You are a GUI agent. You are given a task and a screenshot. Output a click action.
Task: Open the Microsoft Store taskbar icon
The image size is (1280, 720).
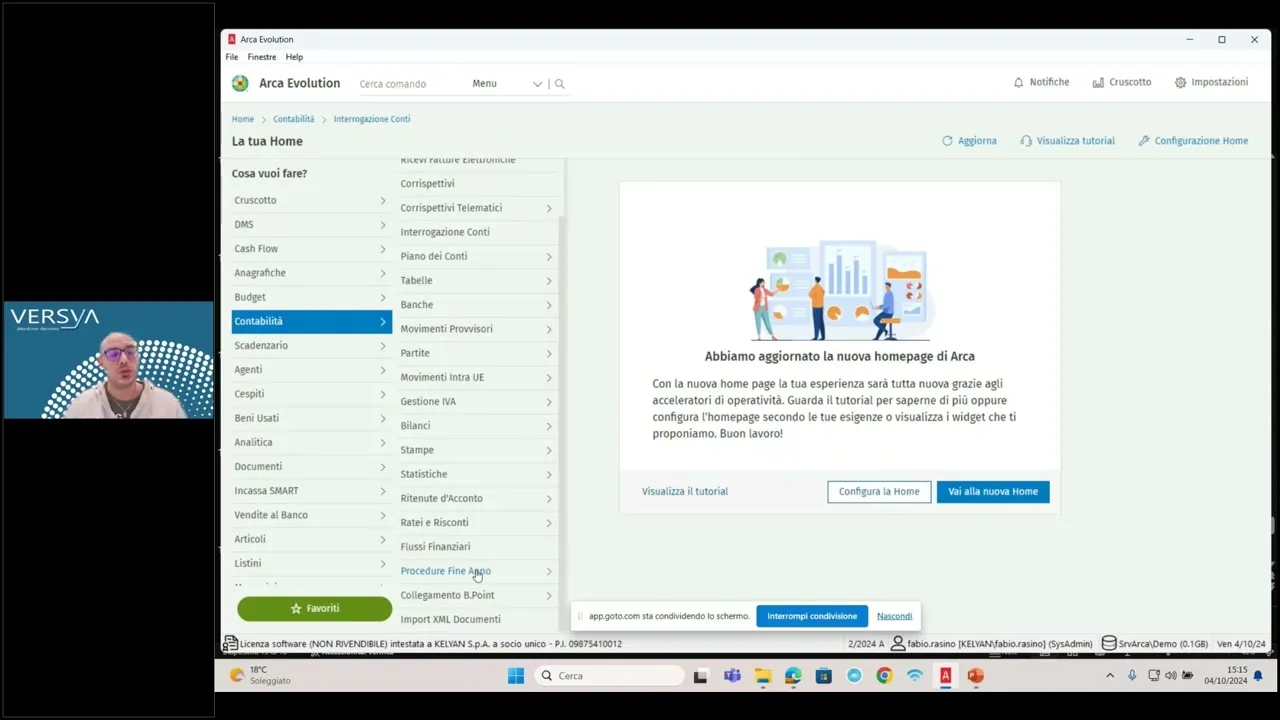click(x=823, y=676)
